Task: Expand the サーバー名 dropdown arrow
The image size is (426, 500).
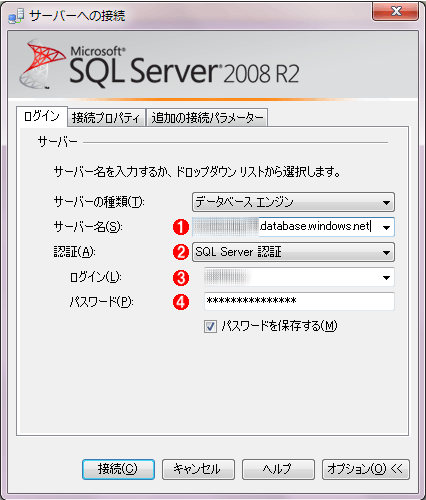Action: 386,227
